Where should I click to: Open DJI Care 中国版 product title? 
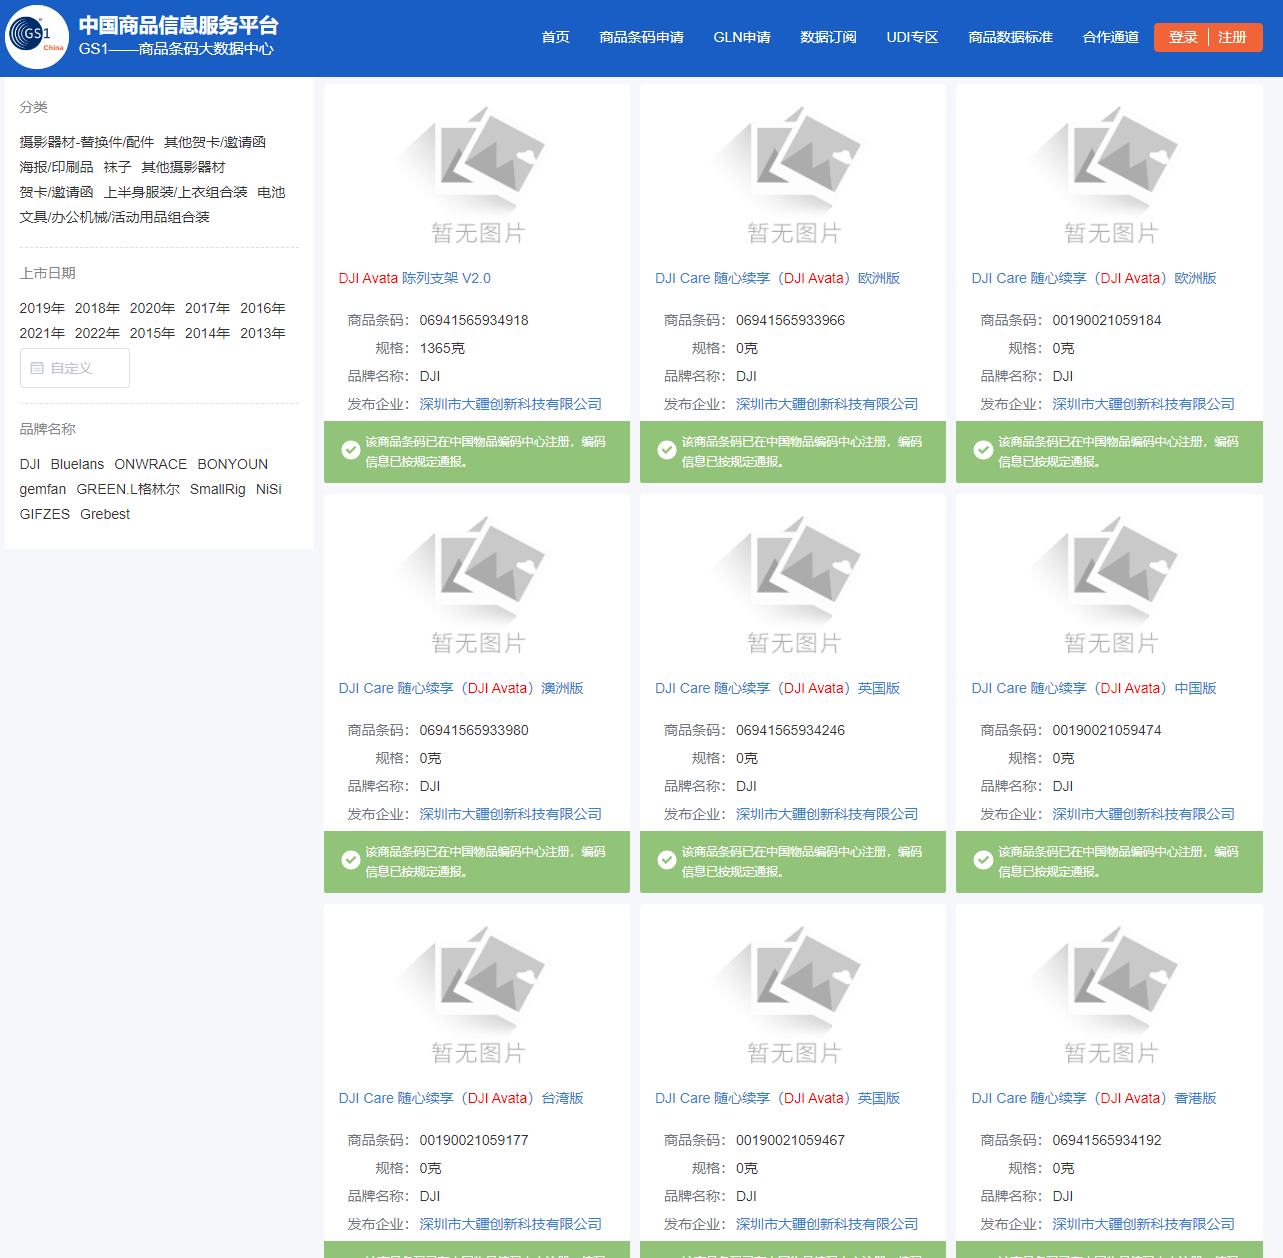1094,688
